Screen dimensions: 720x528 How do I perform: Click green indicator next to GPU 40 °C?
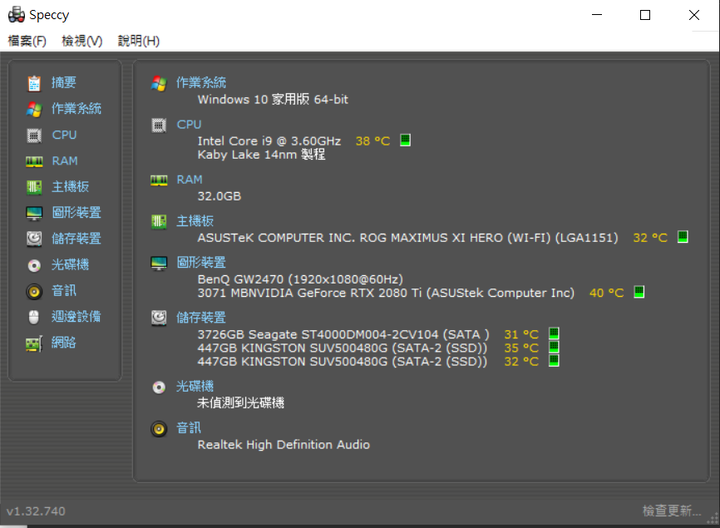(x=639, y=292)
